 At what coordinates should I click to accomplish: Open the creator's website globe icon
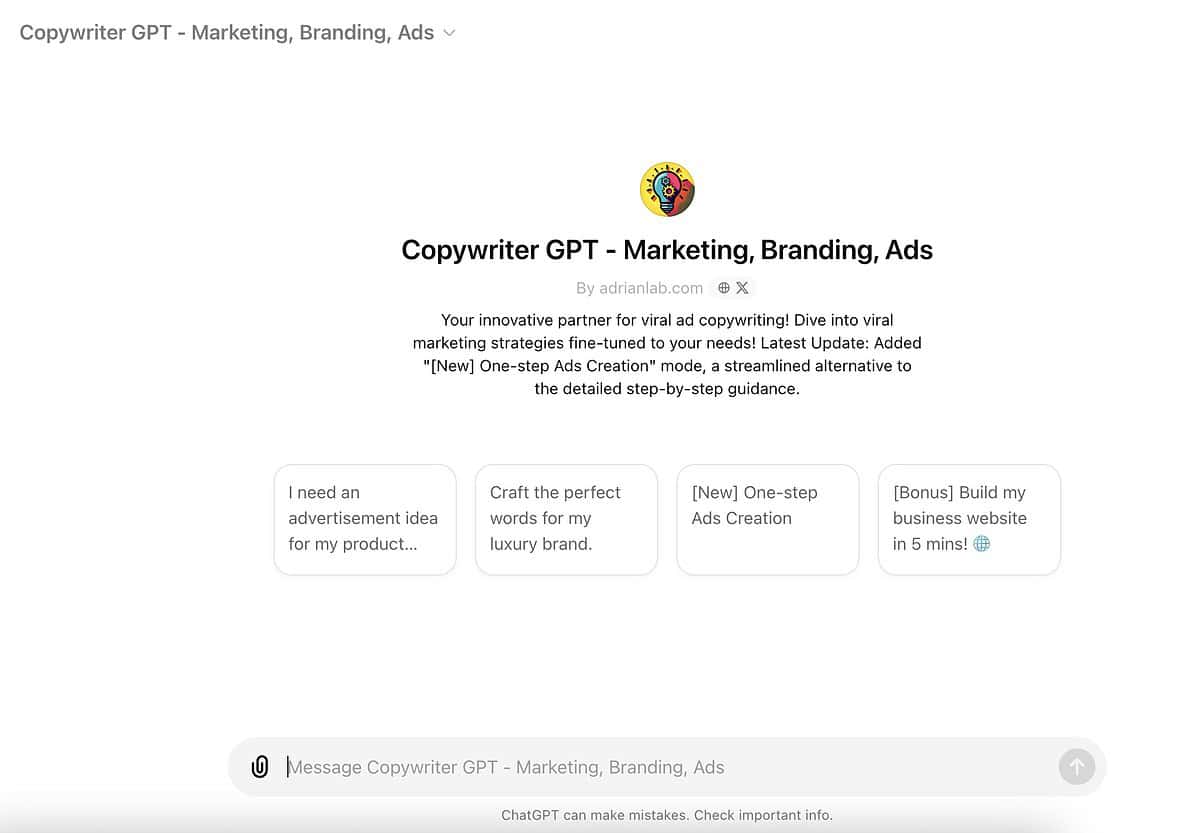pyautogui.click(x=724, y=288)
